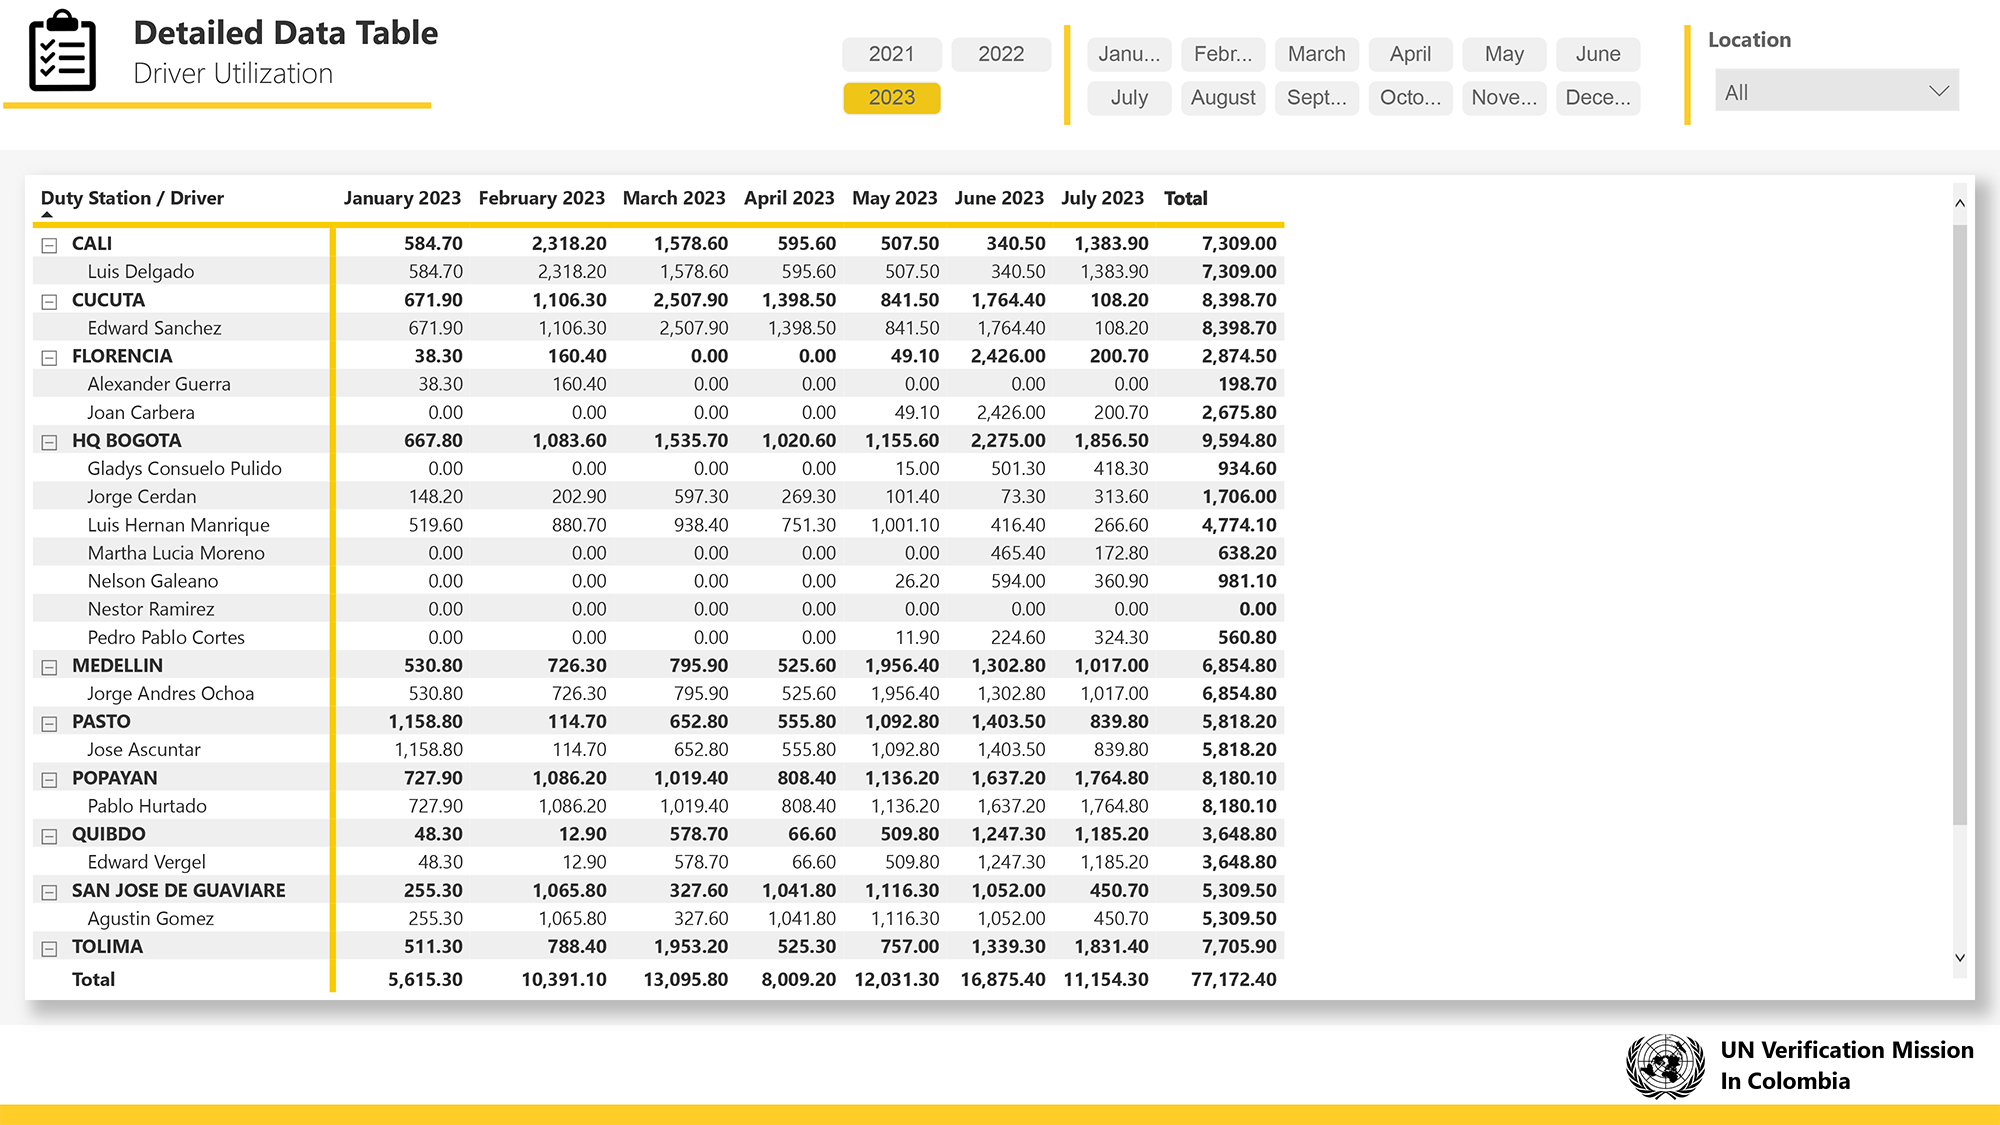
Task: Click the Detailed Data Table title
Action: 286,33
